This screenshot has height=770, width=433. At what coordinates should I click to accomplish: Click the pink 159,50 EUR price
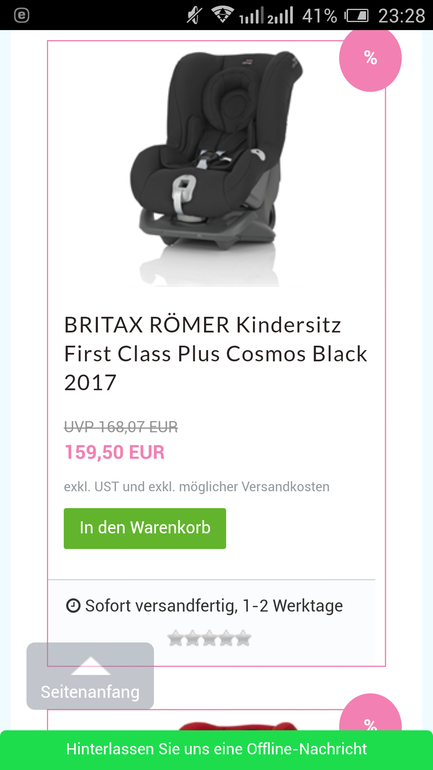pos(114,452)
